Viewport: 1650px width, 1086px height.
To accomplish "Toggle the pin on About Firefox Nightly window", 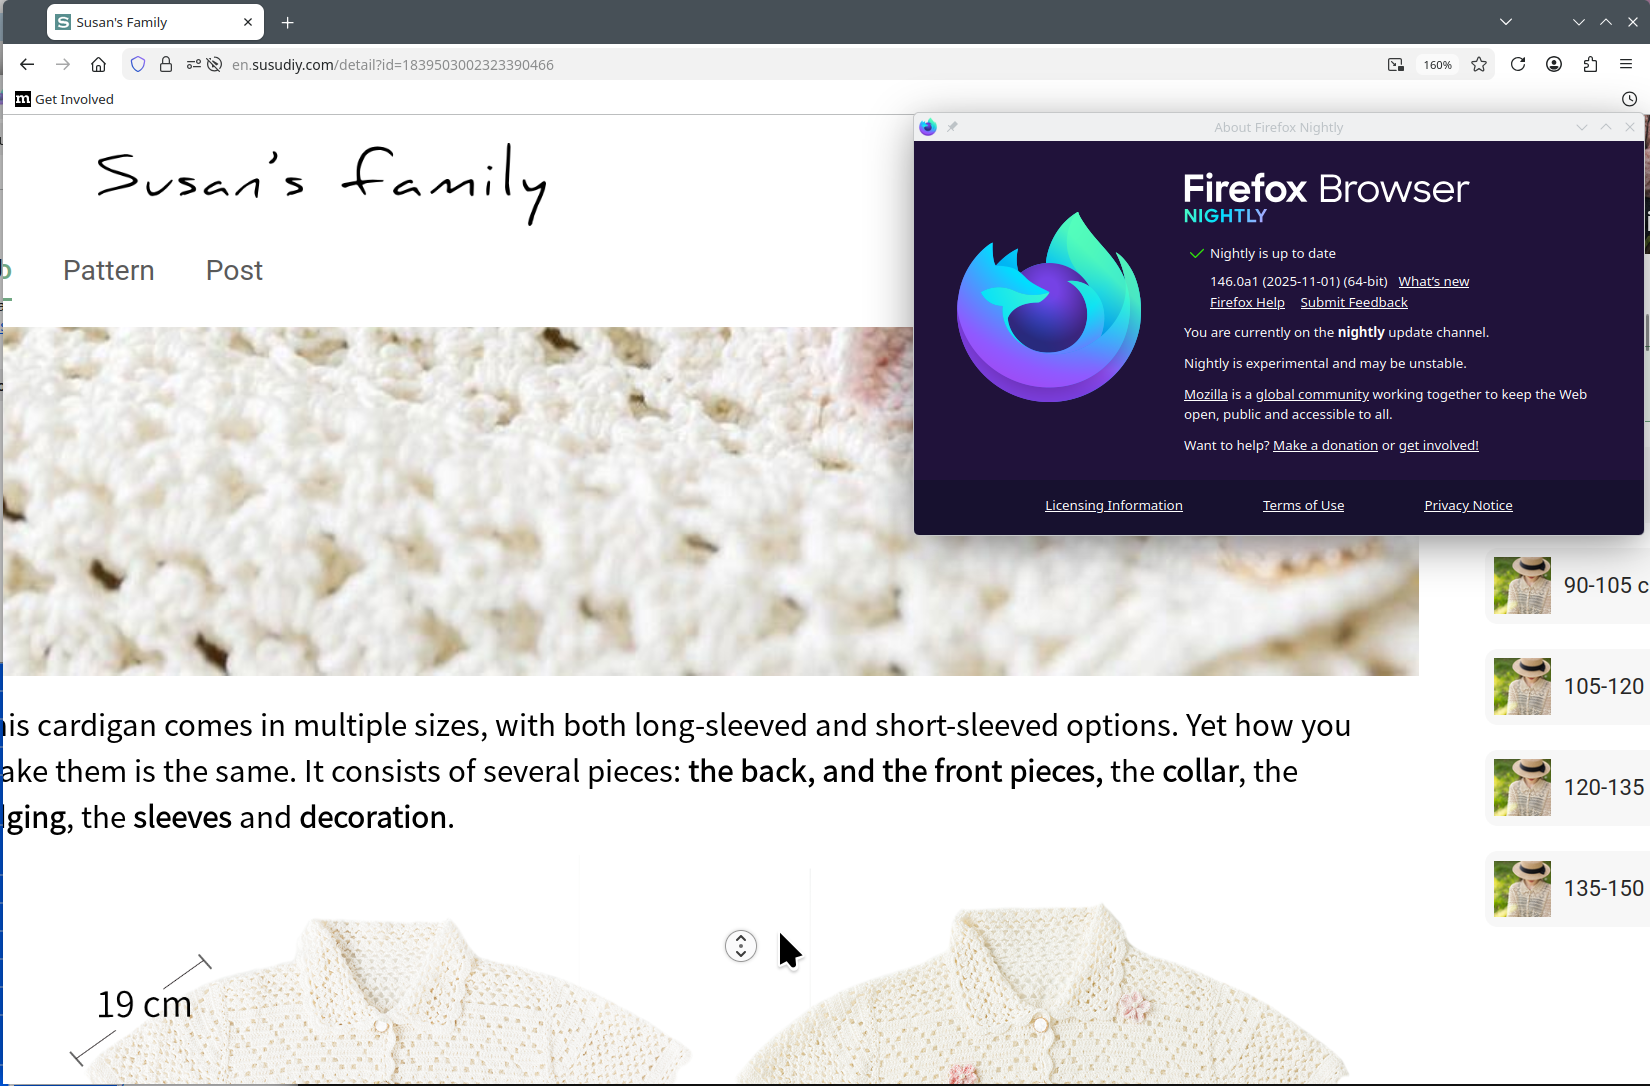I will 952,127.
